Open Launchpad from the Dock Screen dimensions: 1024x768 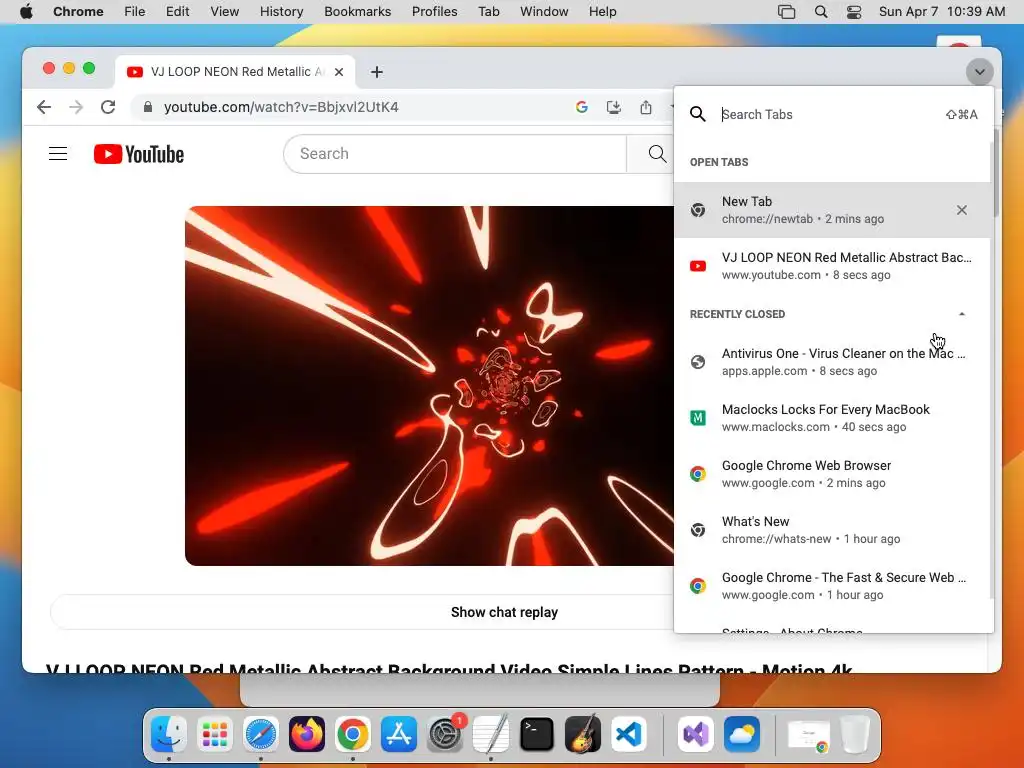(x=214, y=734)
